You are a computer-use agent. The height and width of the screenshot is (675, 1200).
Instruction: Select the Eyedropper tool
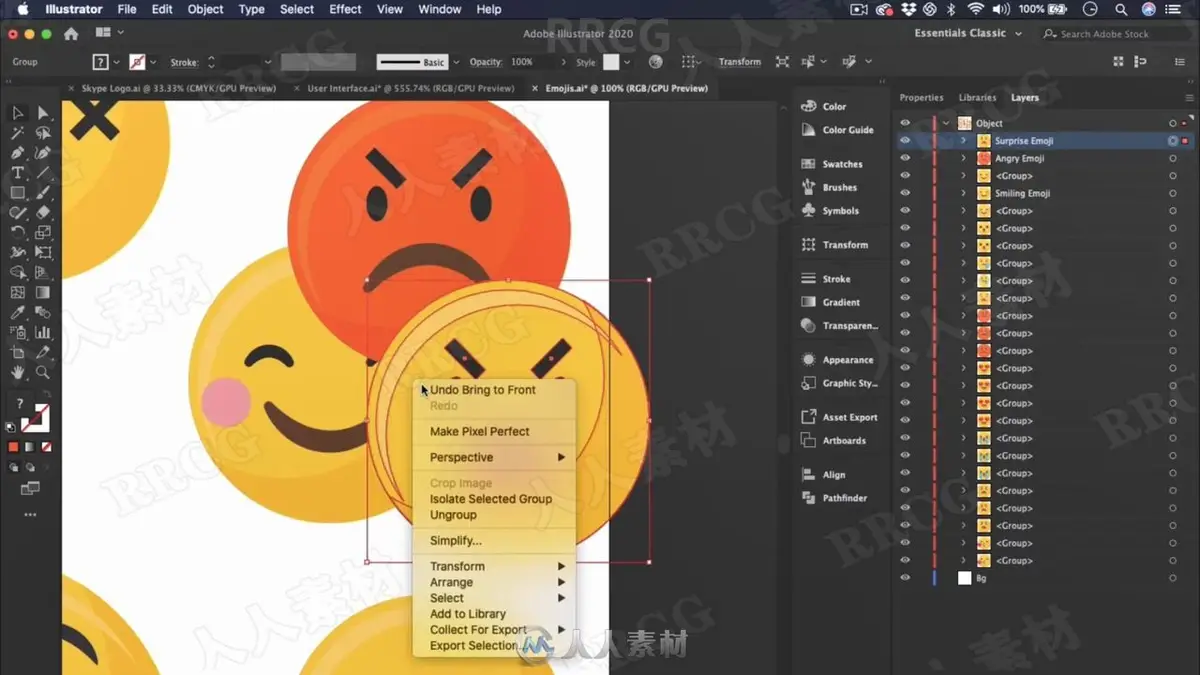tap(17, 313)
